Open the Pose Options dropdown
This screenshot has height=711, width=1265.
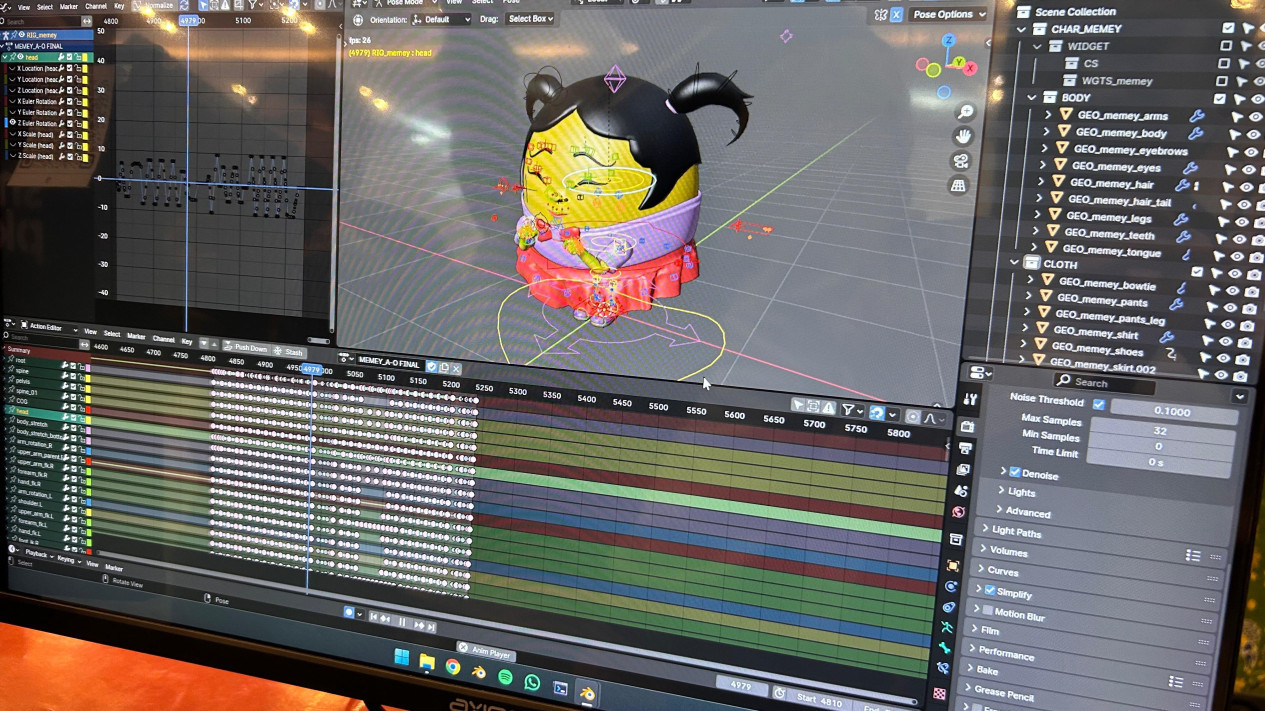948,14
